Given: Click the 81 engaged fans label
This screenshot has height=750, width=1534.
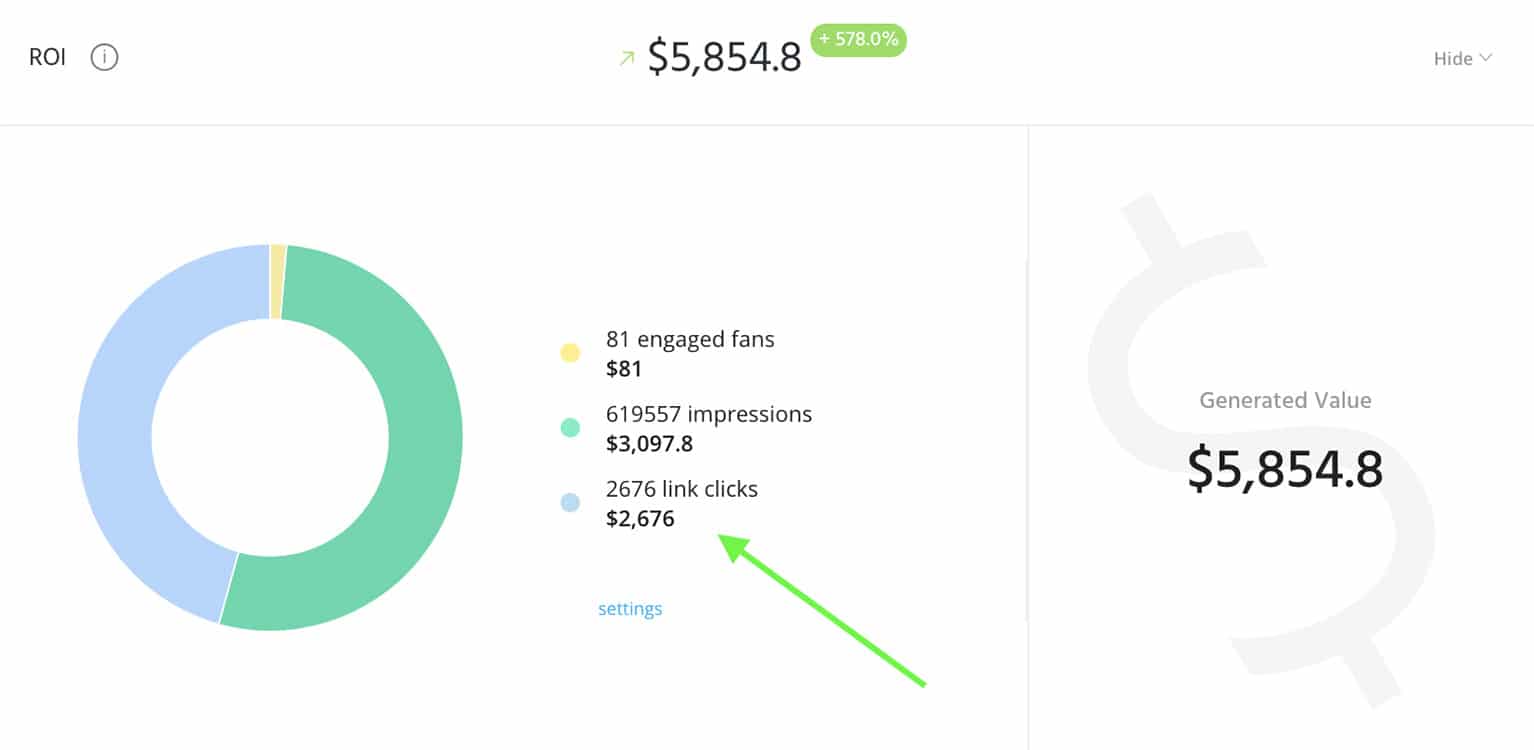Looking at the screenshot, I should click(x=690, y=339).
